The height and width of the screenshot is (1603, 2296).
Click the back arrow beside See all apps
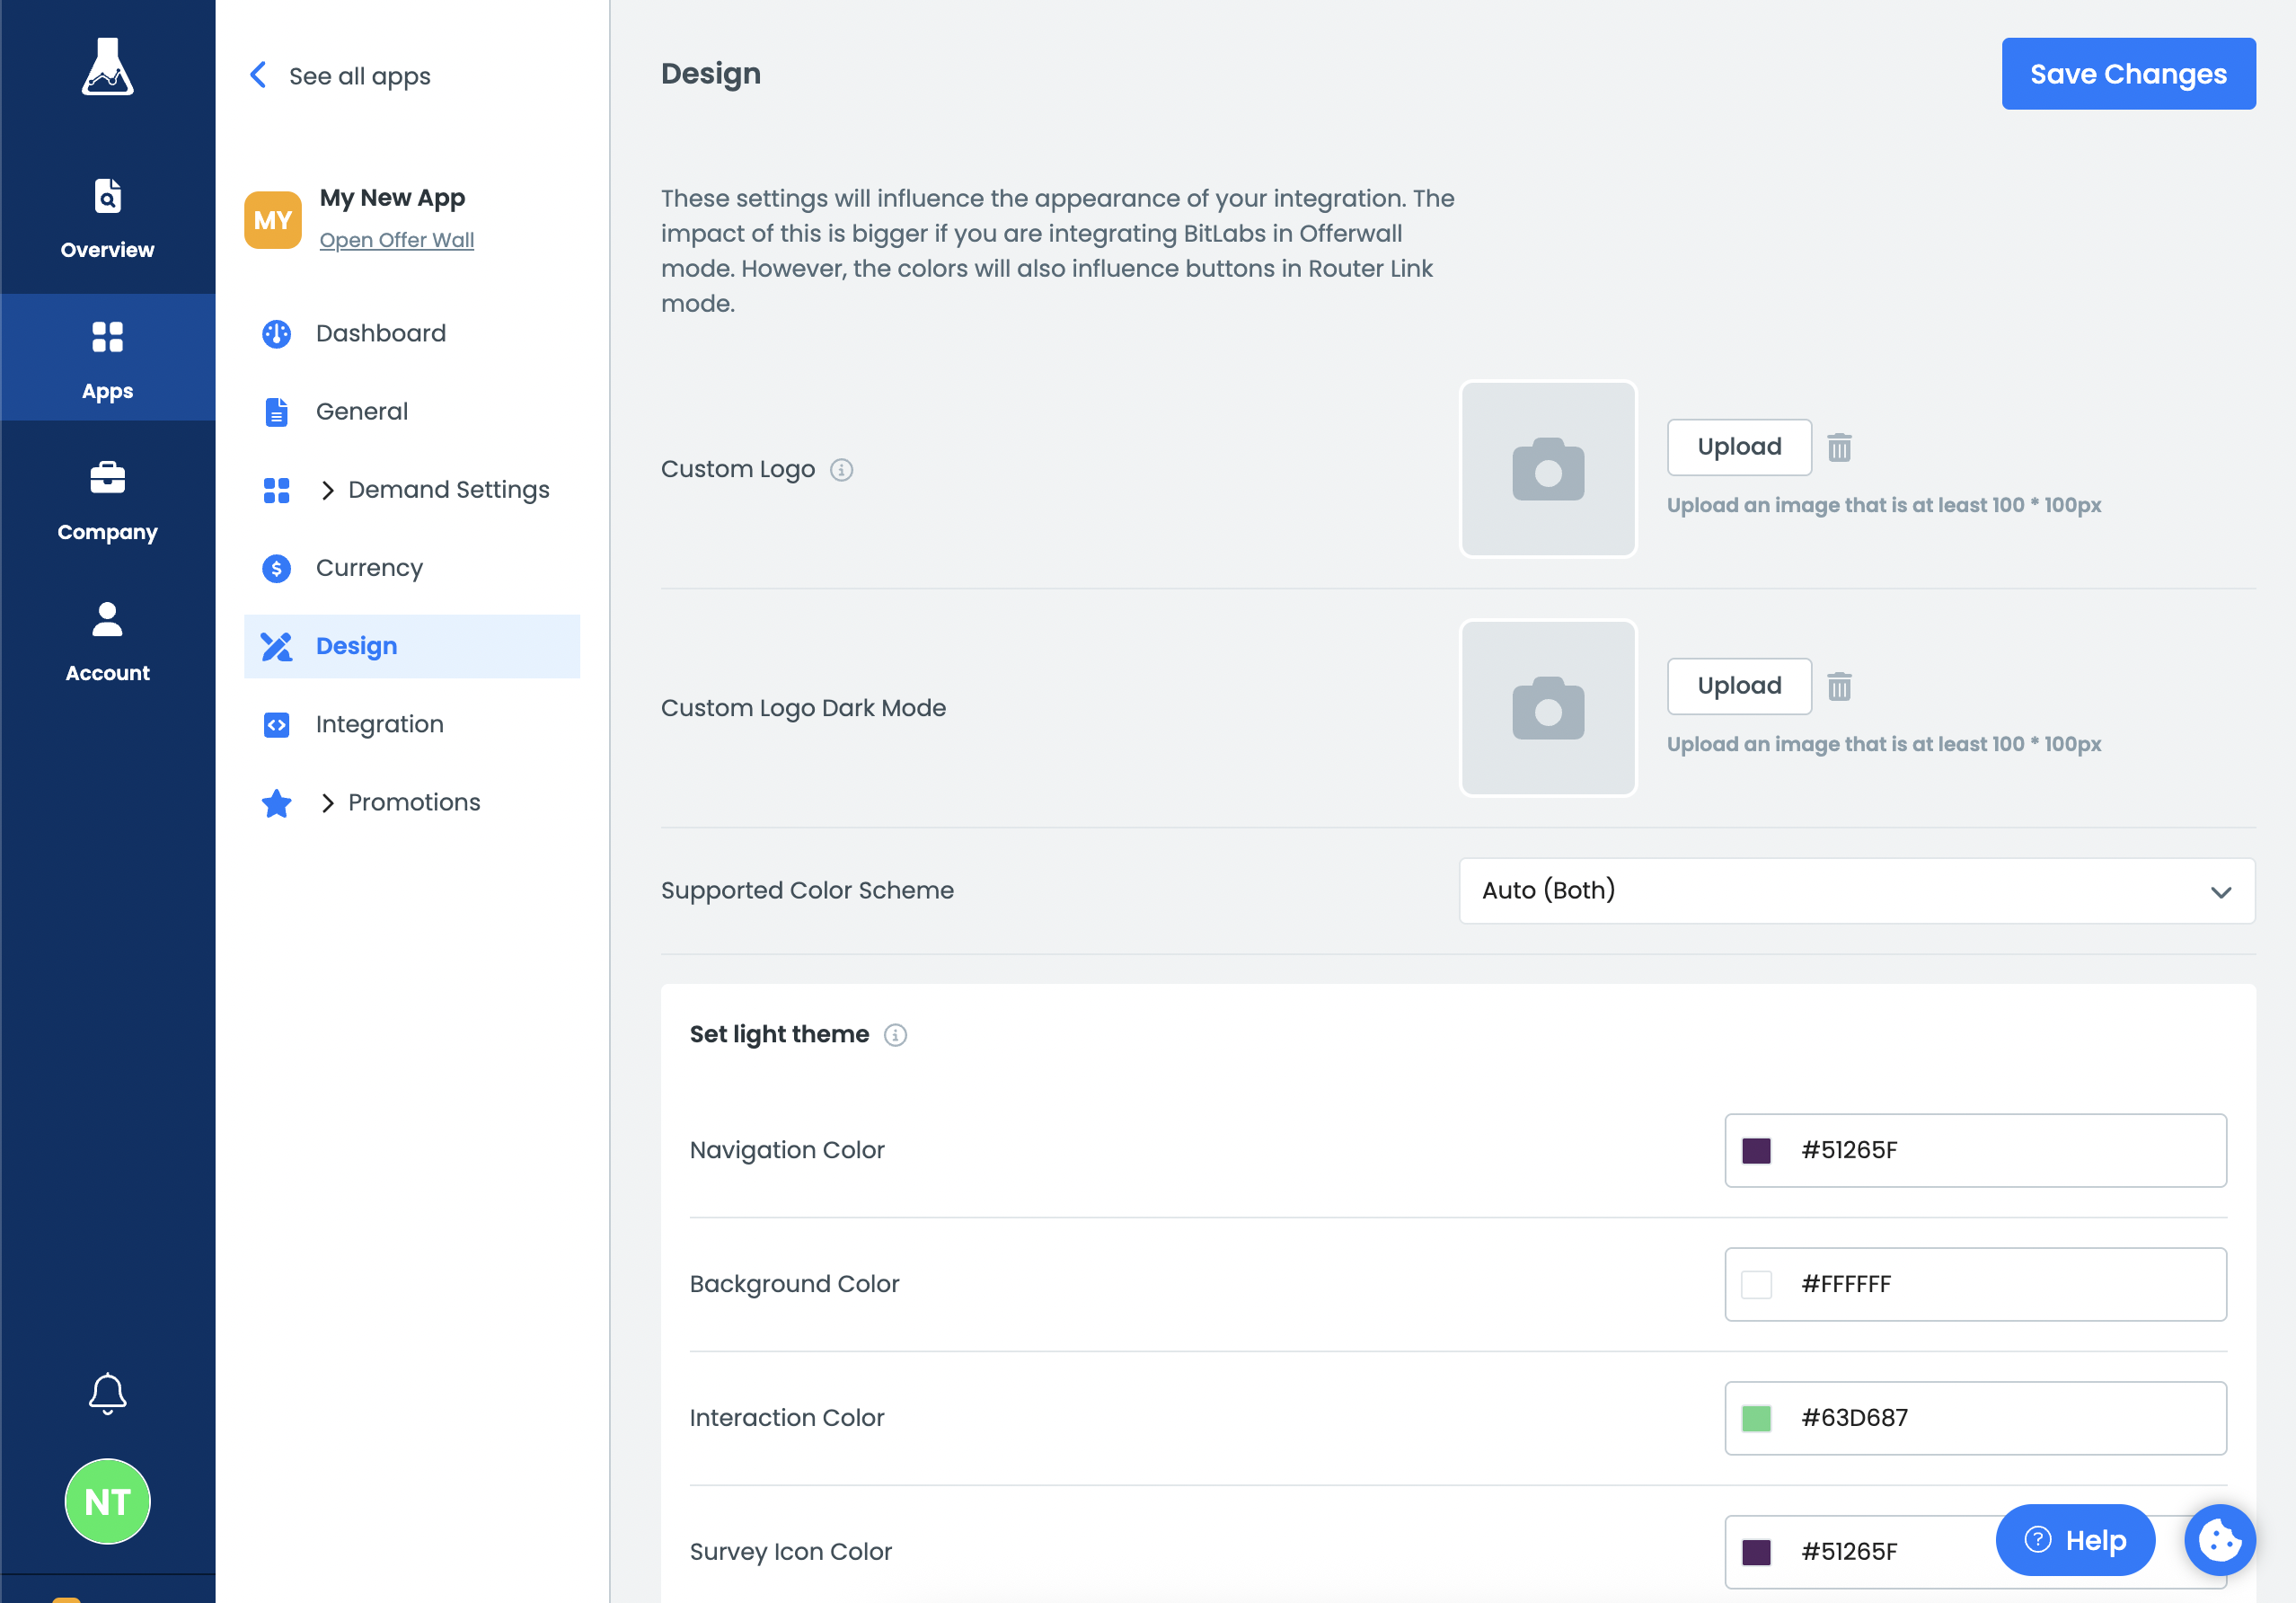point(258,75)
